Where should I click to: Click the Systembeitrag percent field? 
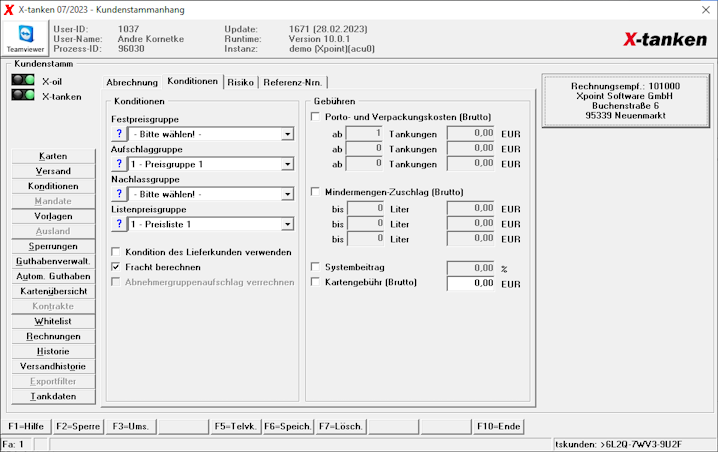tap(471, 268)
